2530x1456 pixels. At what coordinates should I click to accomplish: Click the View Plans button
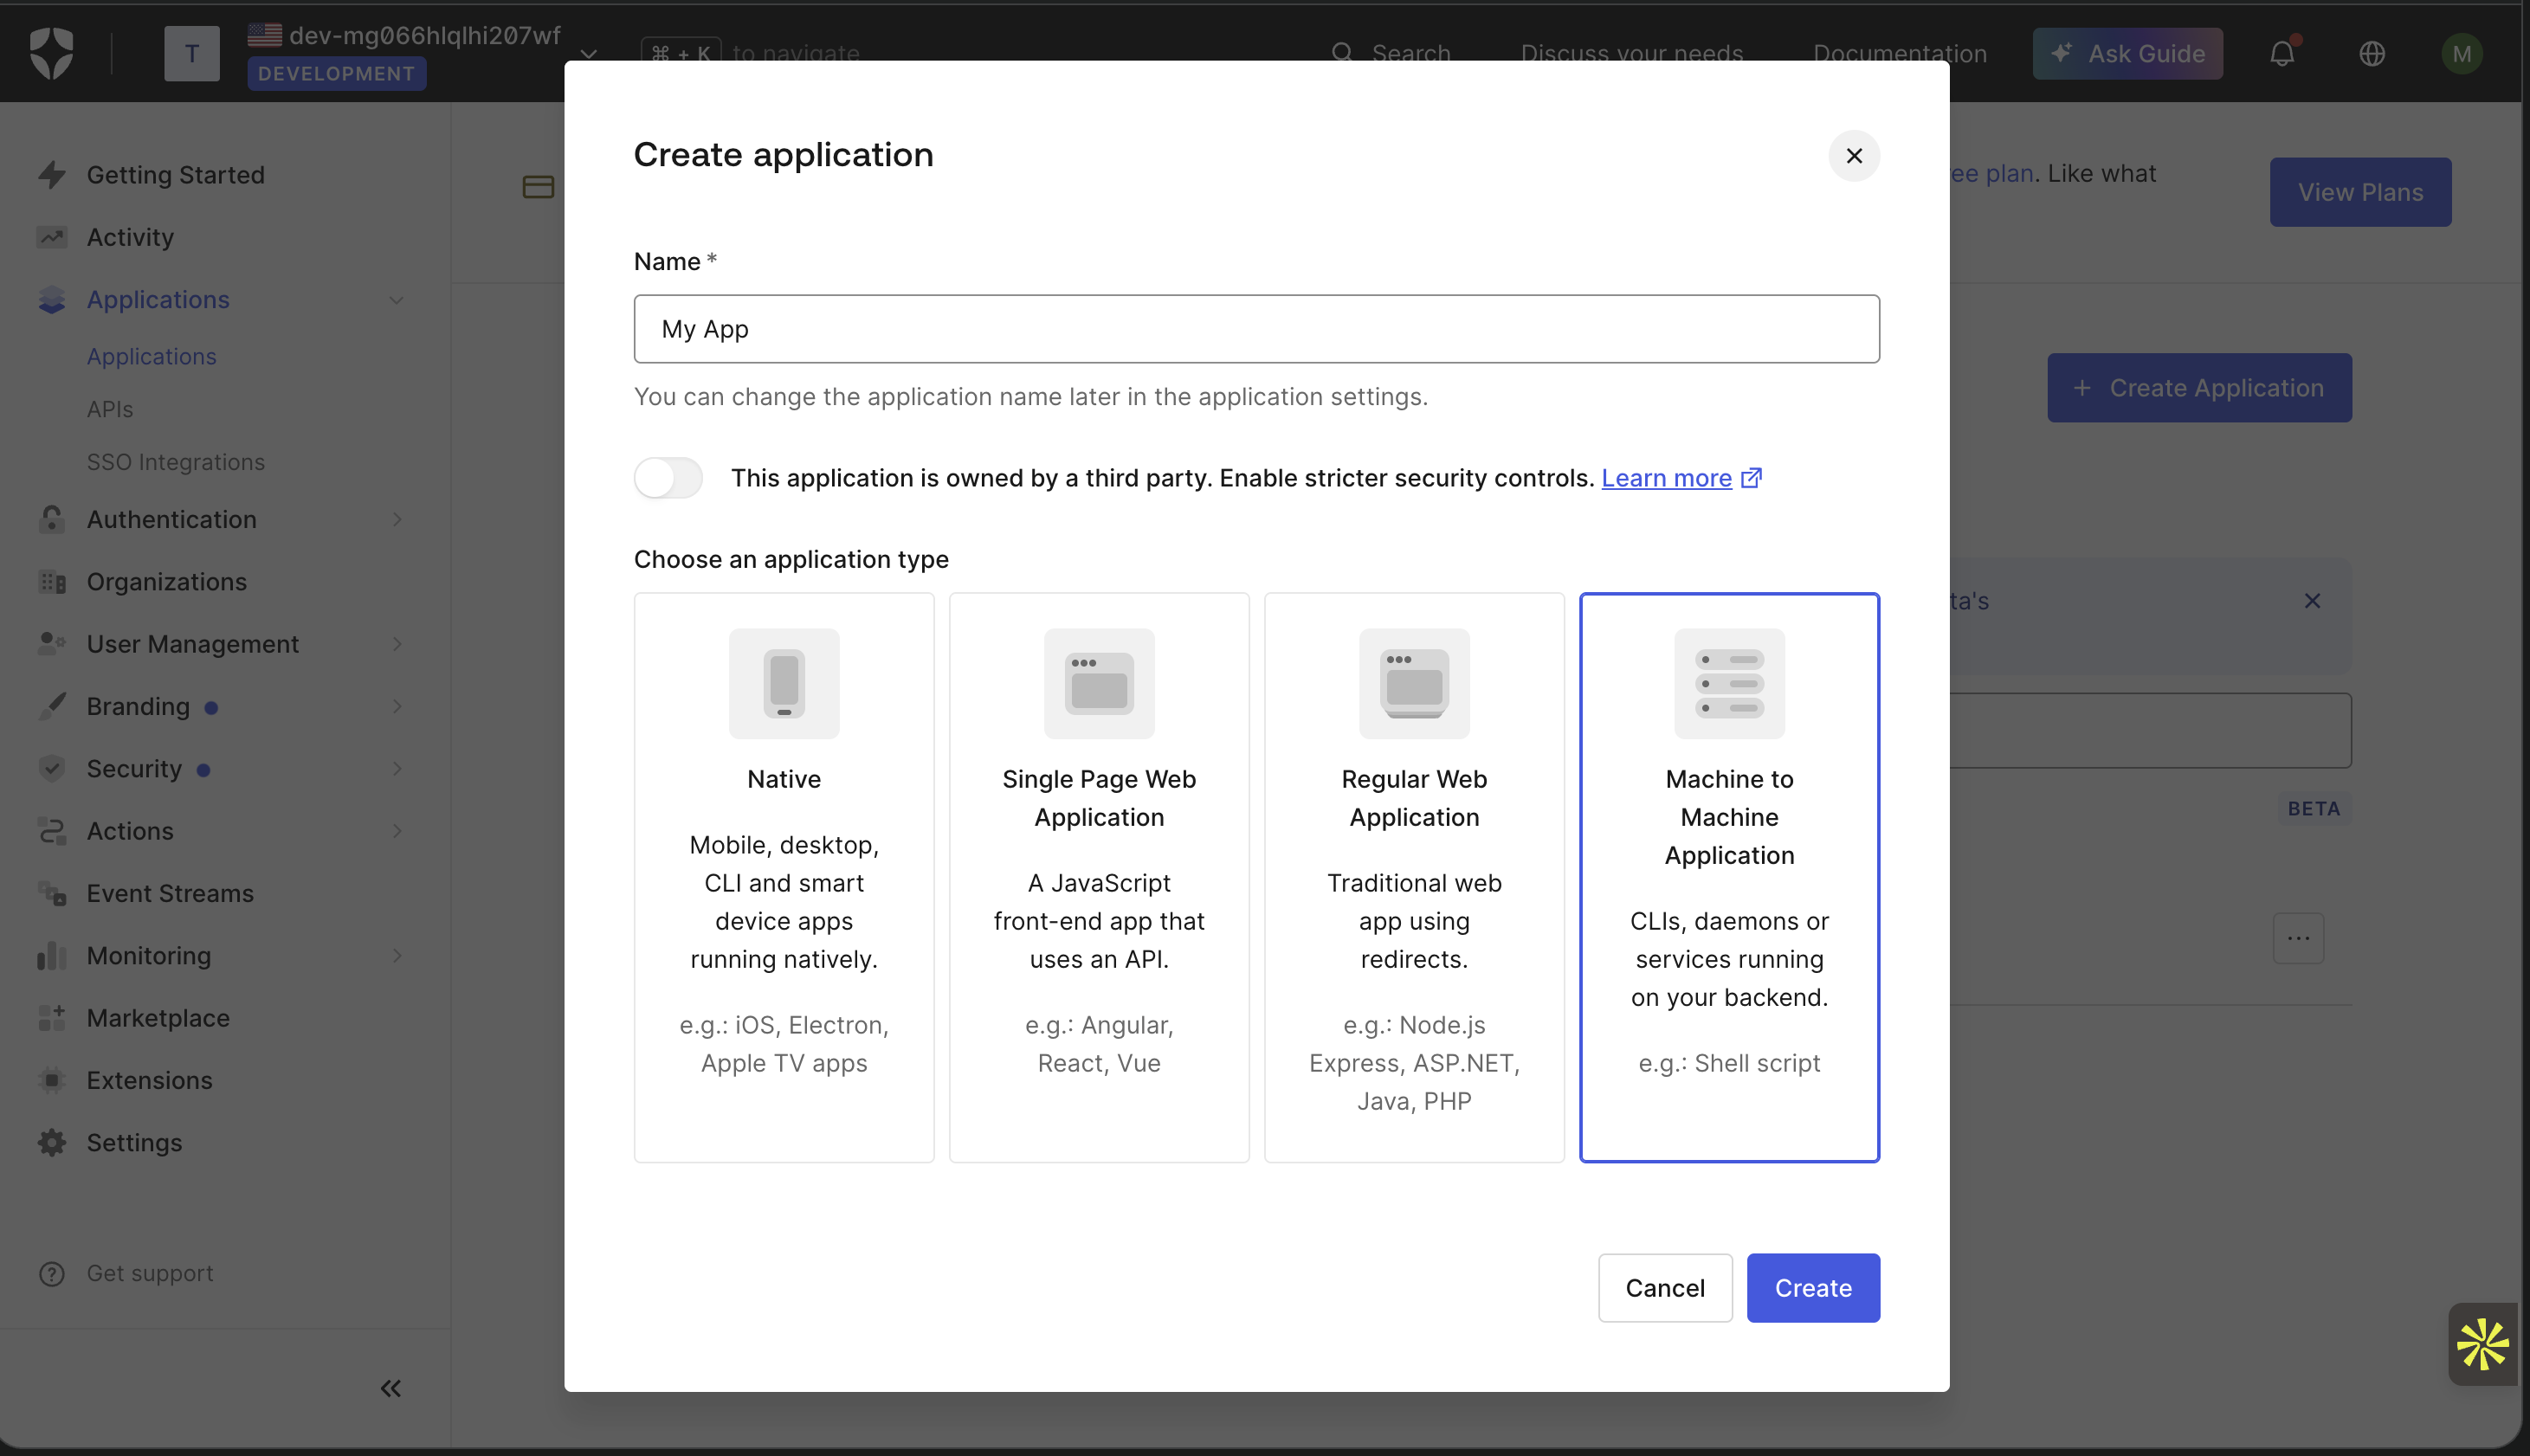pos(2360,192)
